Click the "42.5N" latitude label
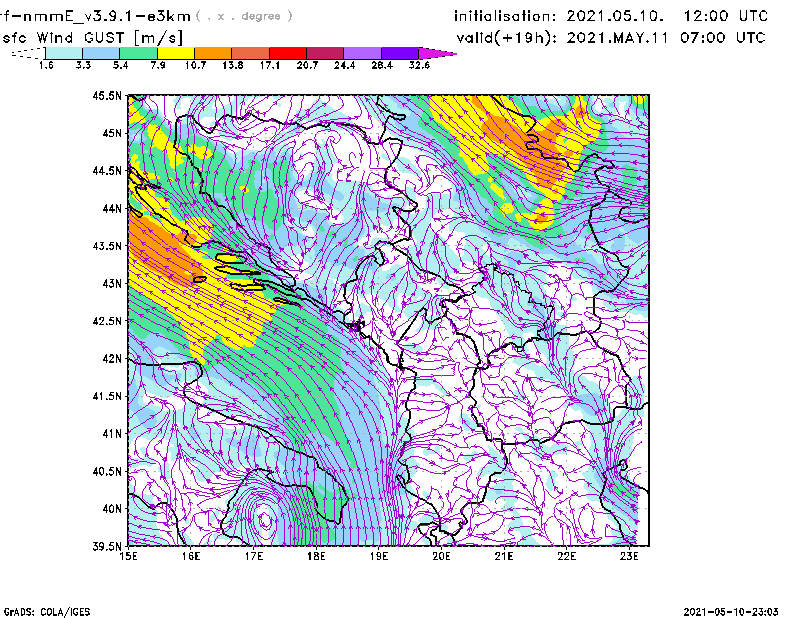 pyautogui.click(x=107, y=321)
